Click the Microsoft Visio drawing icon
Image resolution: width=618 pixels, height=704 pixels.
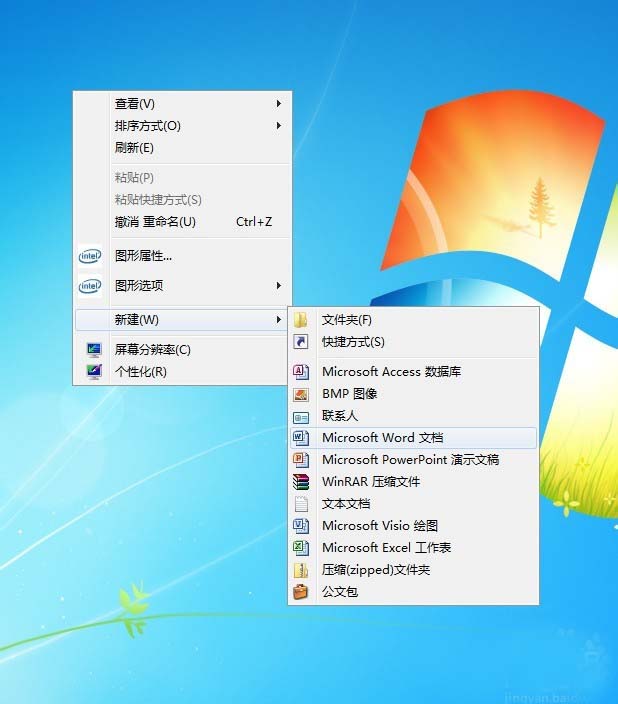coord(301,526)
